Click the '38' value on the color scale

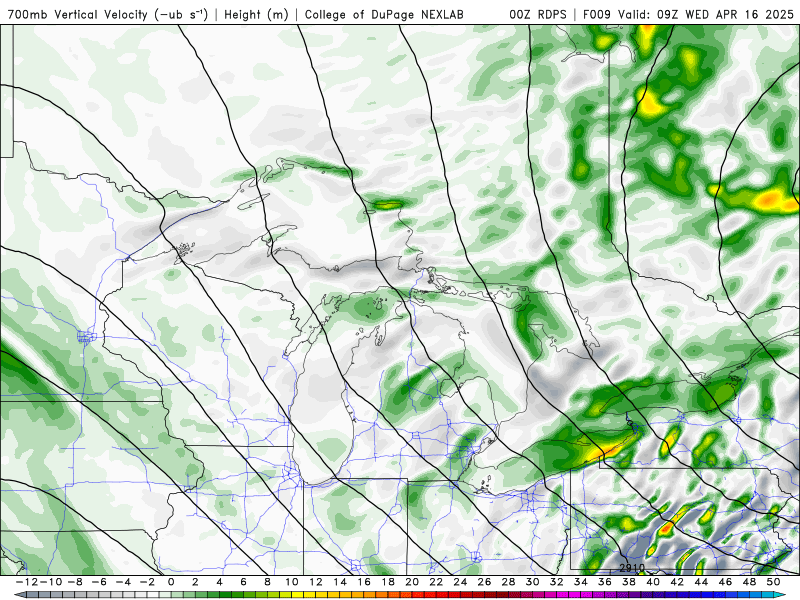point(629,582)
